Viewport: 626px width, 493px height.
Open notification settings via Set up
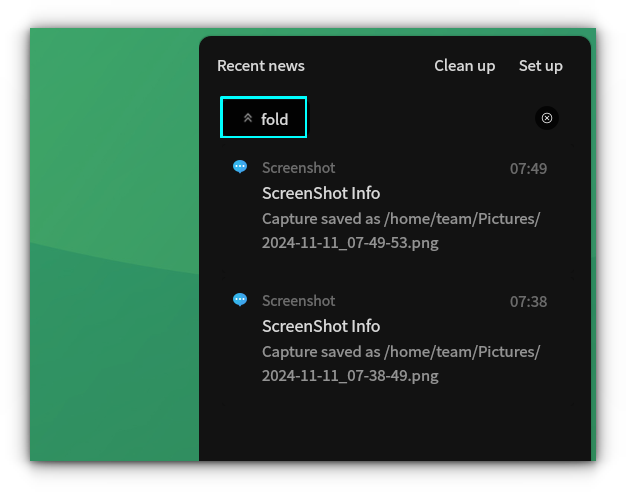540,66
